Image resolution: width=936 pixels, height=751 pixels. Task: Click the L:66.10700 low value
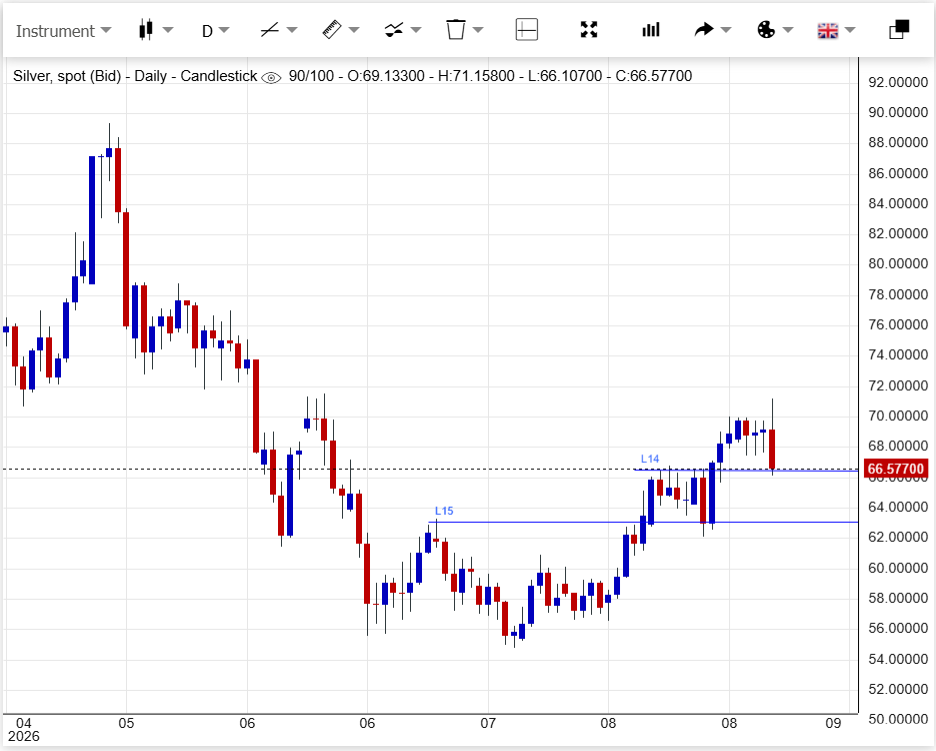point(565,76)
